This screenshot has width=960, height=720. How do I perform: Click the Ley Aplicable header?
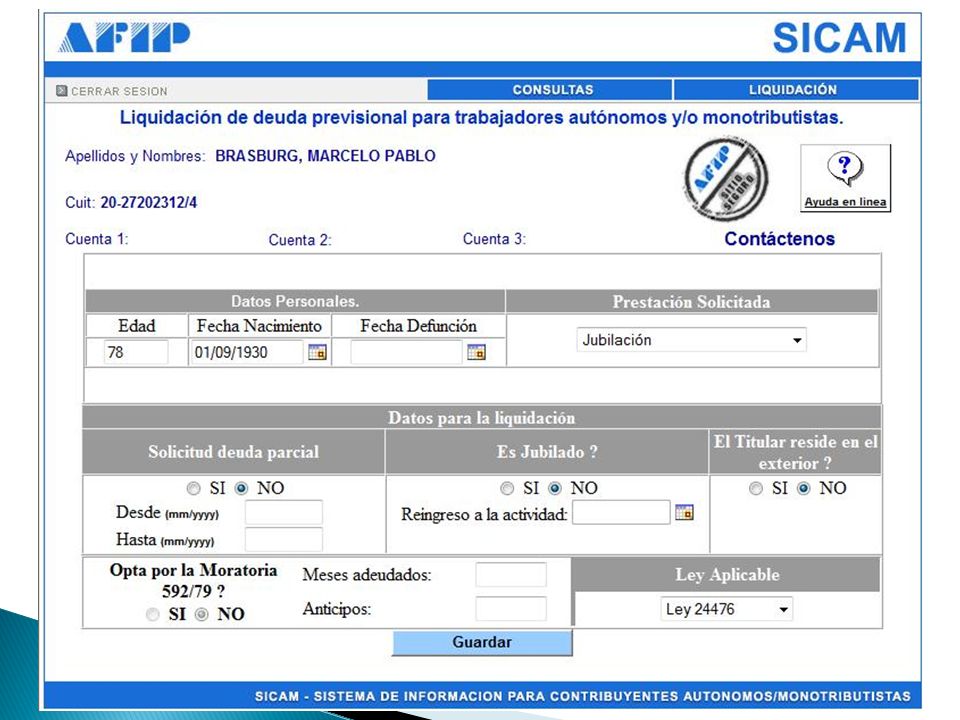pos(727,574)
